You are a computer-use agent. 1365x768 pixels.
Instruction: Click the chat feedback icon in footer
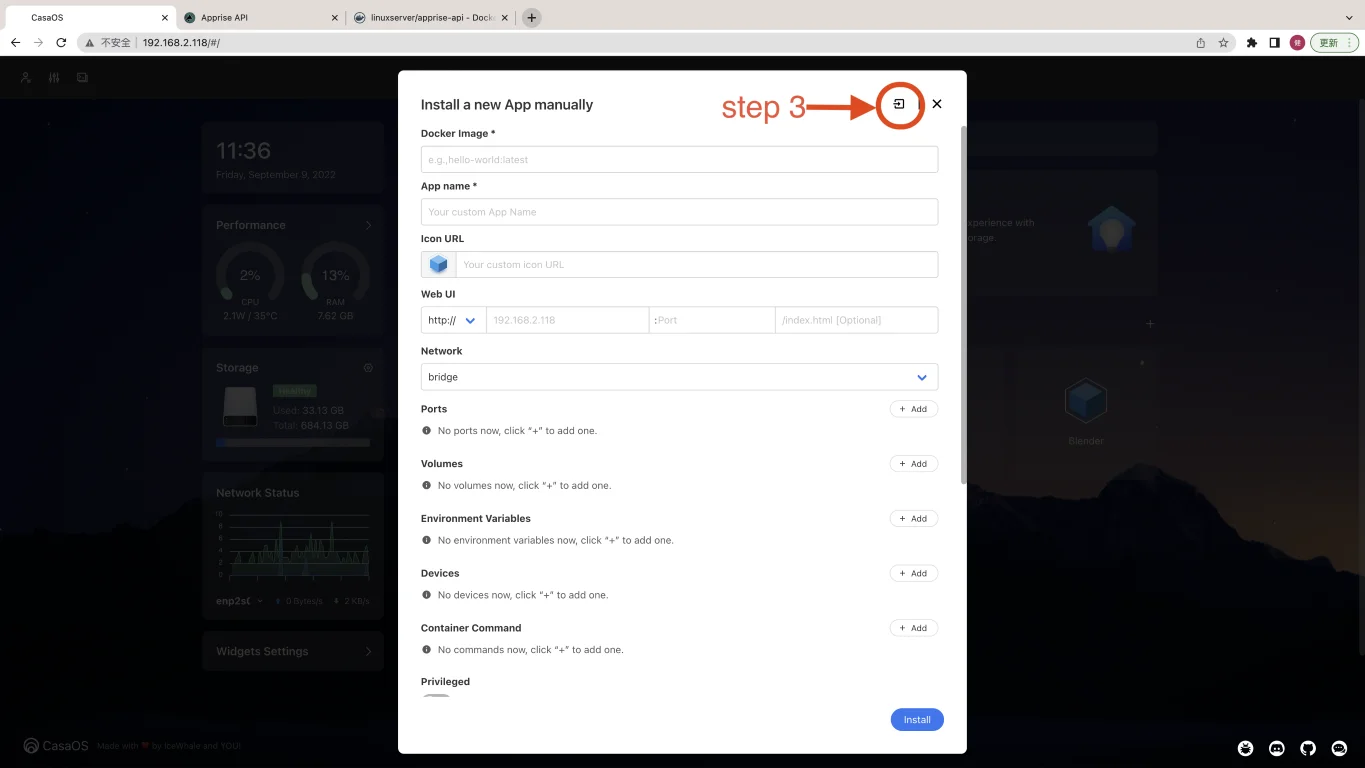[x=1339, y=748]
